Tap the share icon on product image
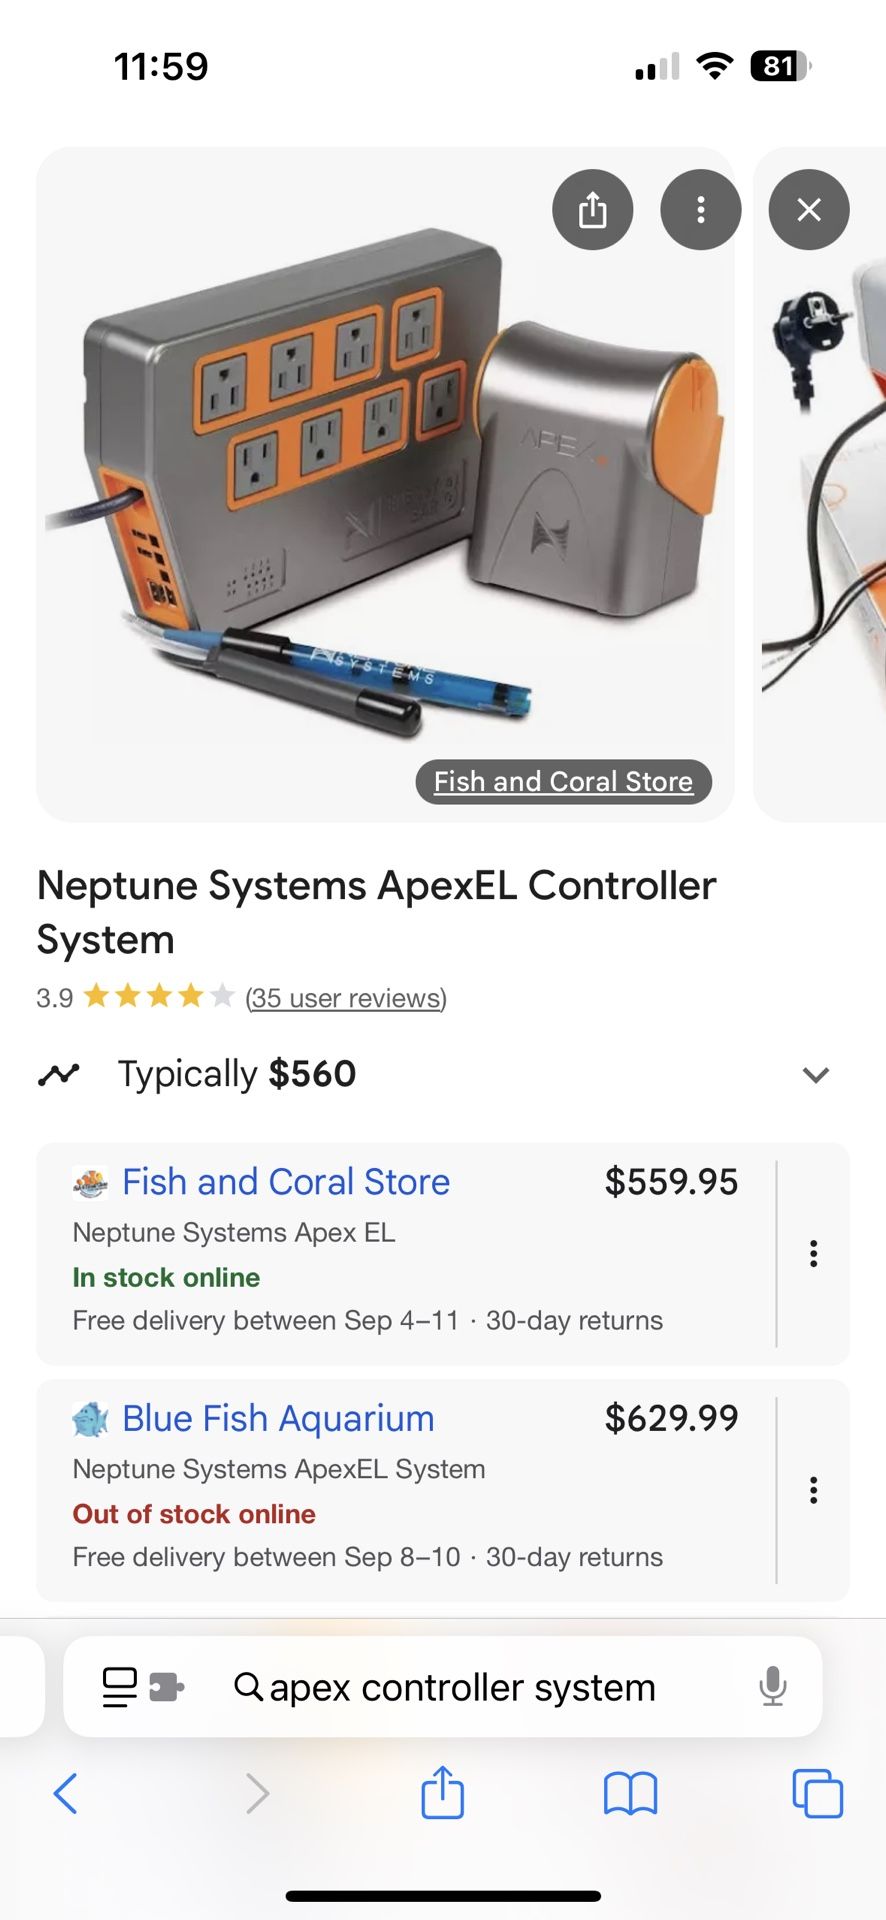886x1920 pixels. click(592, 210)
